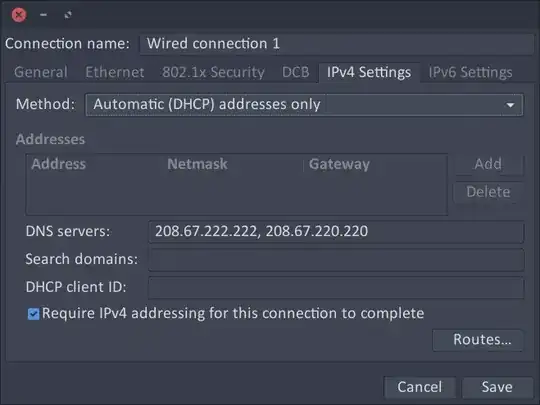Close the connection editor window
Screen dimensions: 540x405
19,15
